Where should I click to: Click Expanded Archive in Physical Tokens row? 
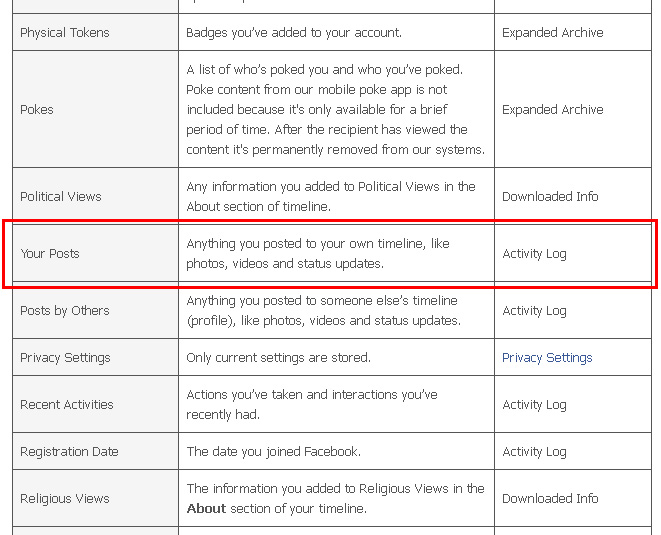pos(552,33)
